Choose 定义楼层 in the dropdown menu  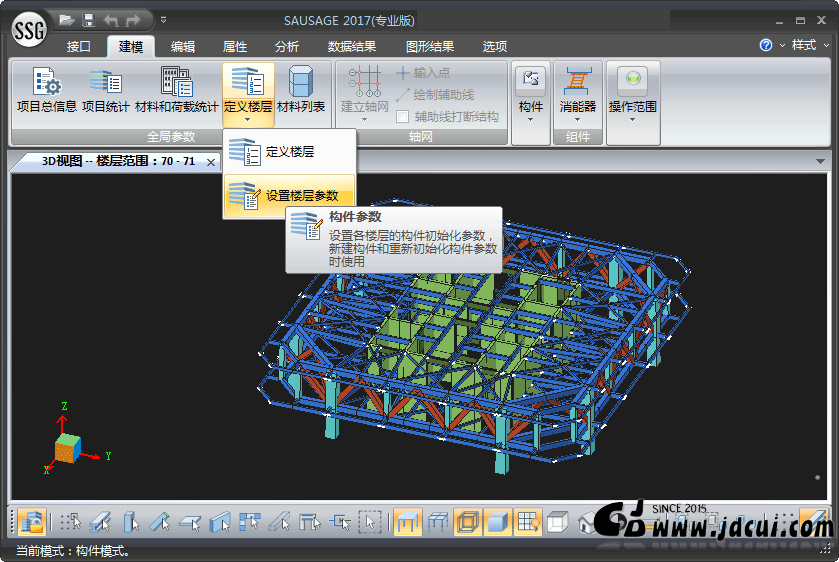289,152
